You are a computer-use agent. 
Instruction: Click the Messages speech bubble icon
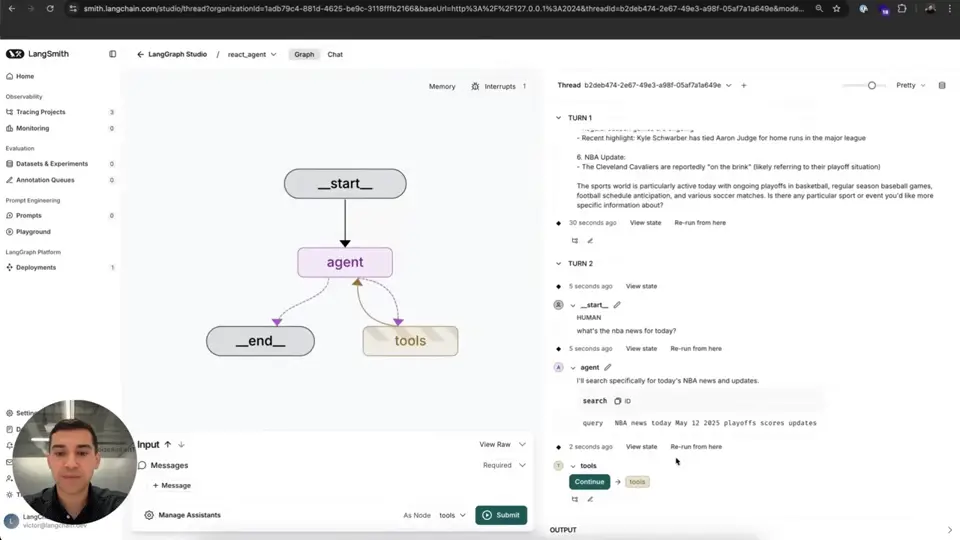point(143,465)
